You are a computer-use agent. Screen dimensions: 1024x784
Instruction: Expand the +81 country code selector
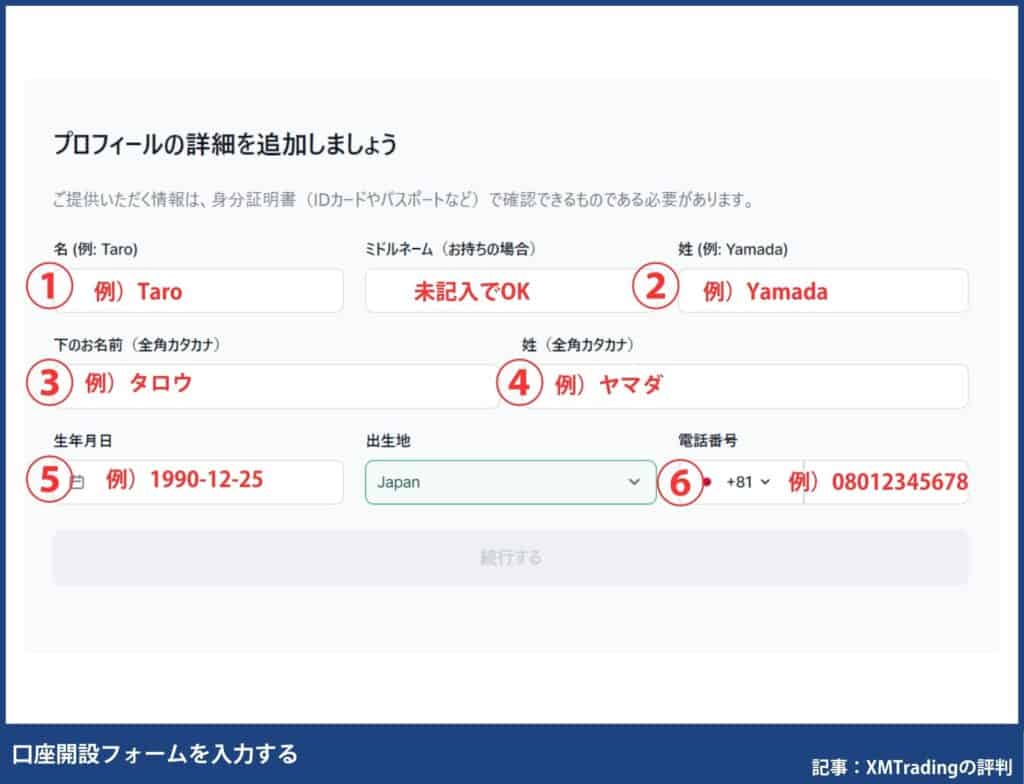click(748, 482)
